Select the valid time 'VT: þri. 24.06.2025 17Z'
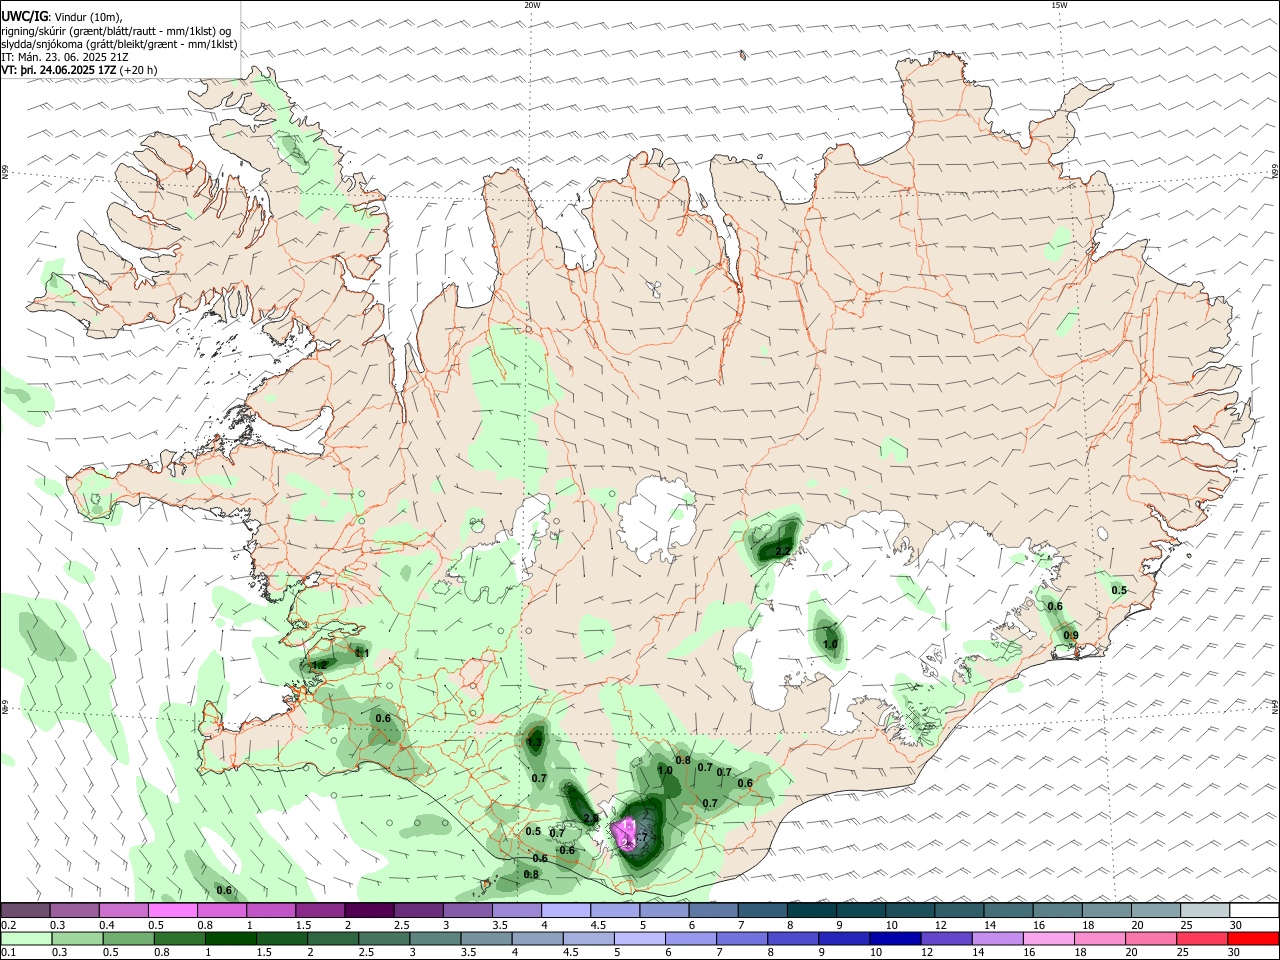Screen dimensions: 1280x960 (58, 71)
